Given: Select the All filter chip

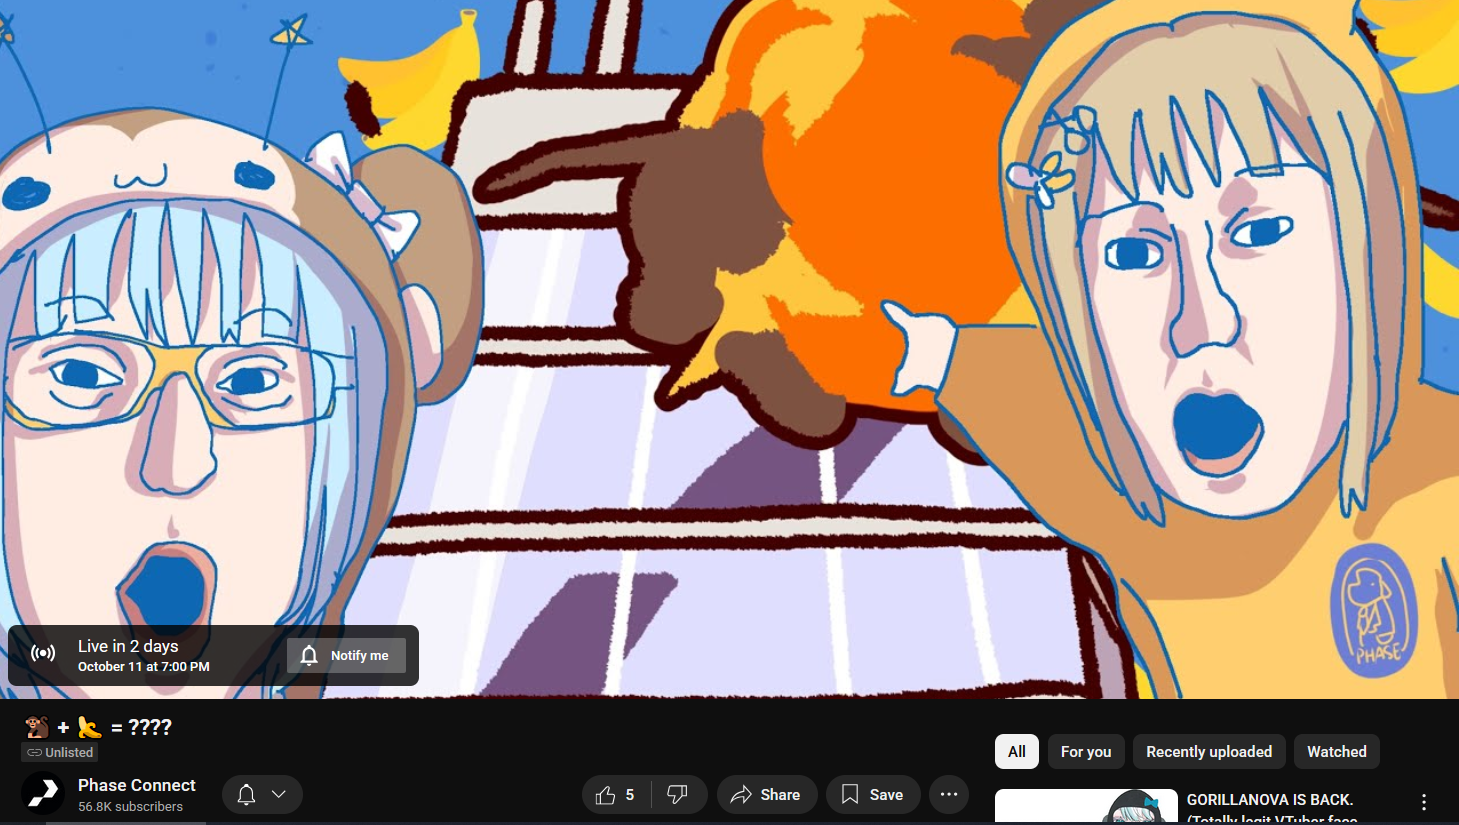Looking at the screenshot, I should (1017, 752).
